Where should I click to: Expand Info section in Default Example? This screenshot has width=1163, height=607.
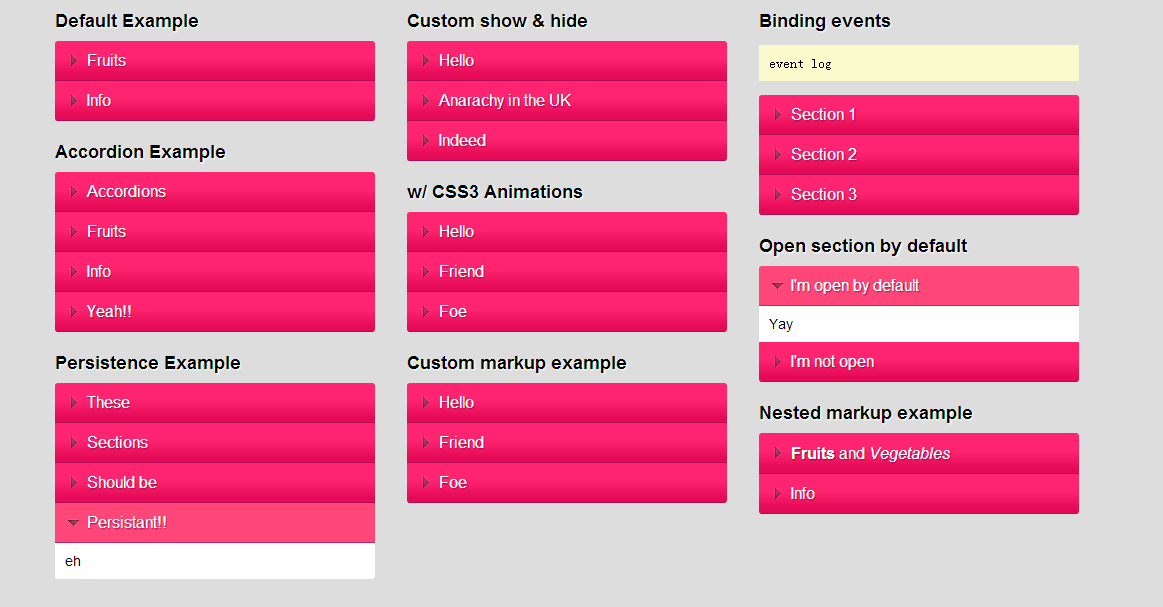click(x=215, y=101)
